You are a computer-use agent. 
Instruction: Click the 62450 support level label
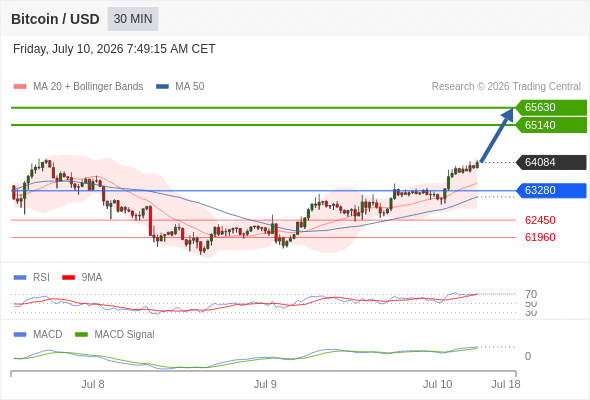(x=540, y=220)
